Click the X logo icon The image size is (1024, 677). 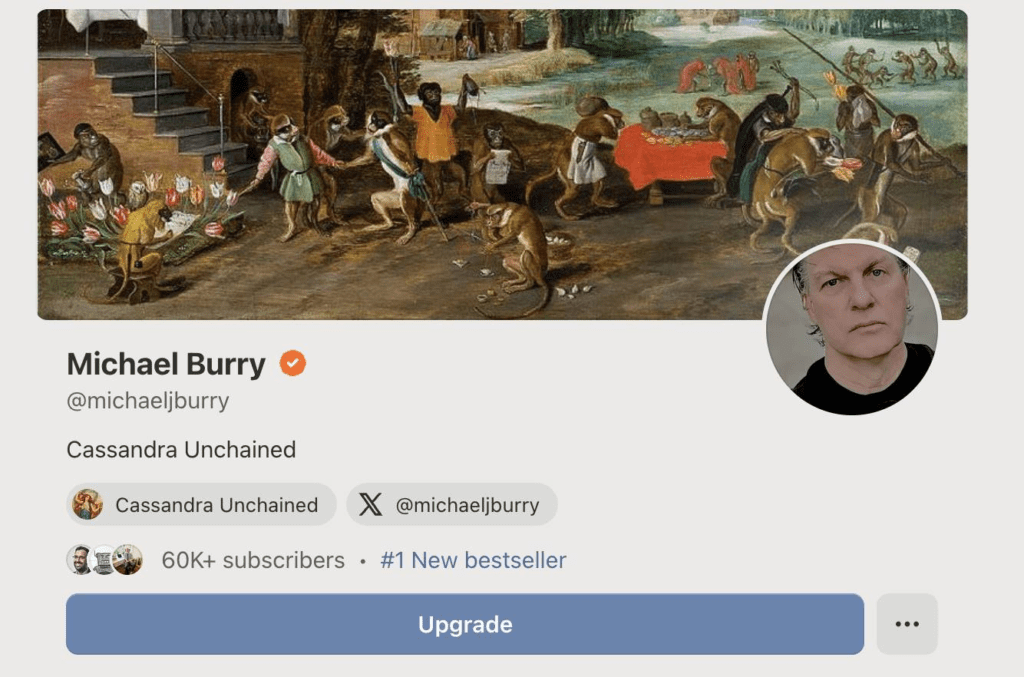click(x=370, y=505)
